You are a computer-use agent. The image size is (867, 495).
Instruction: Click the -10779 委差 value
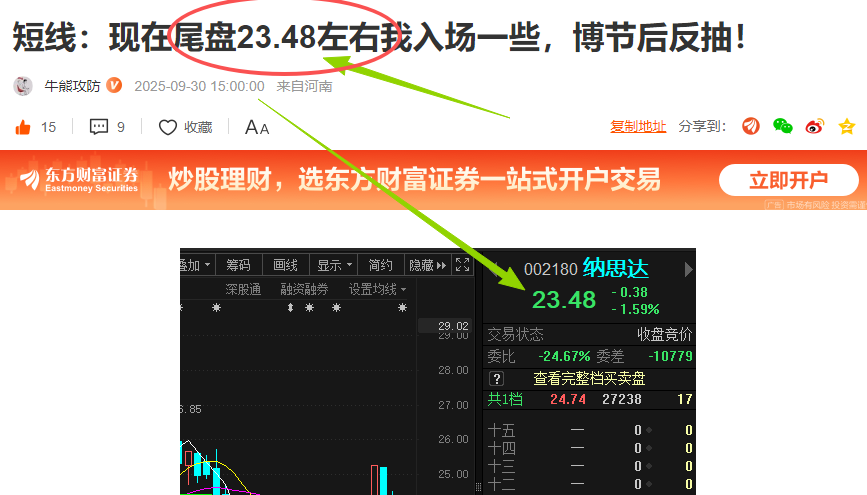point(670,356)
